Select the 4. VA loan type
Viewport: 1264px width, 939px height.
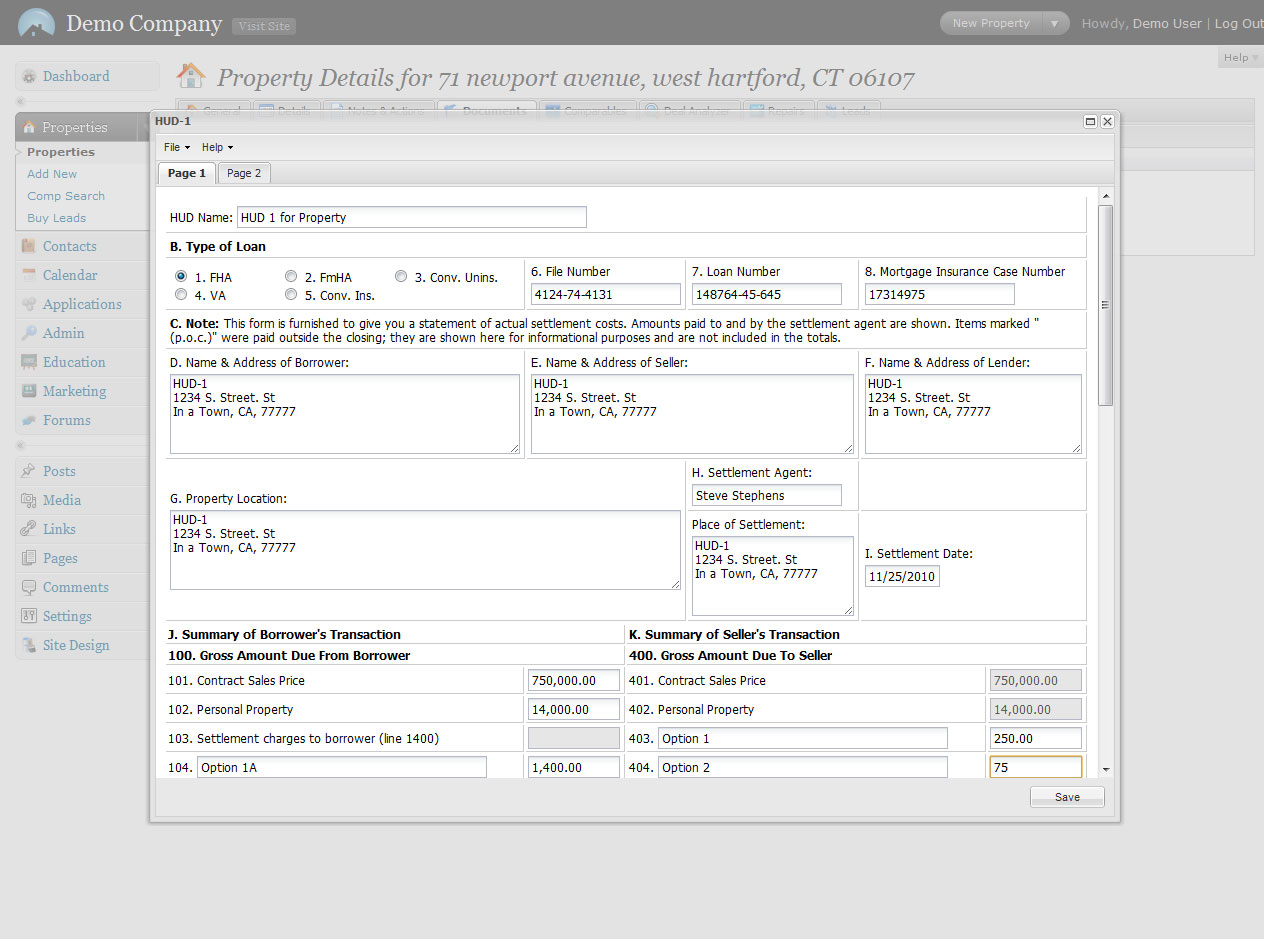pos(181,295)
